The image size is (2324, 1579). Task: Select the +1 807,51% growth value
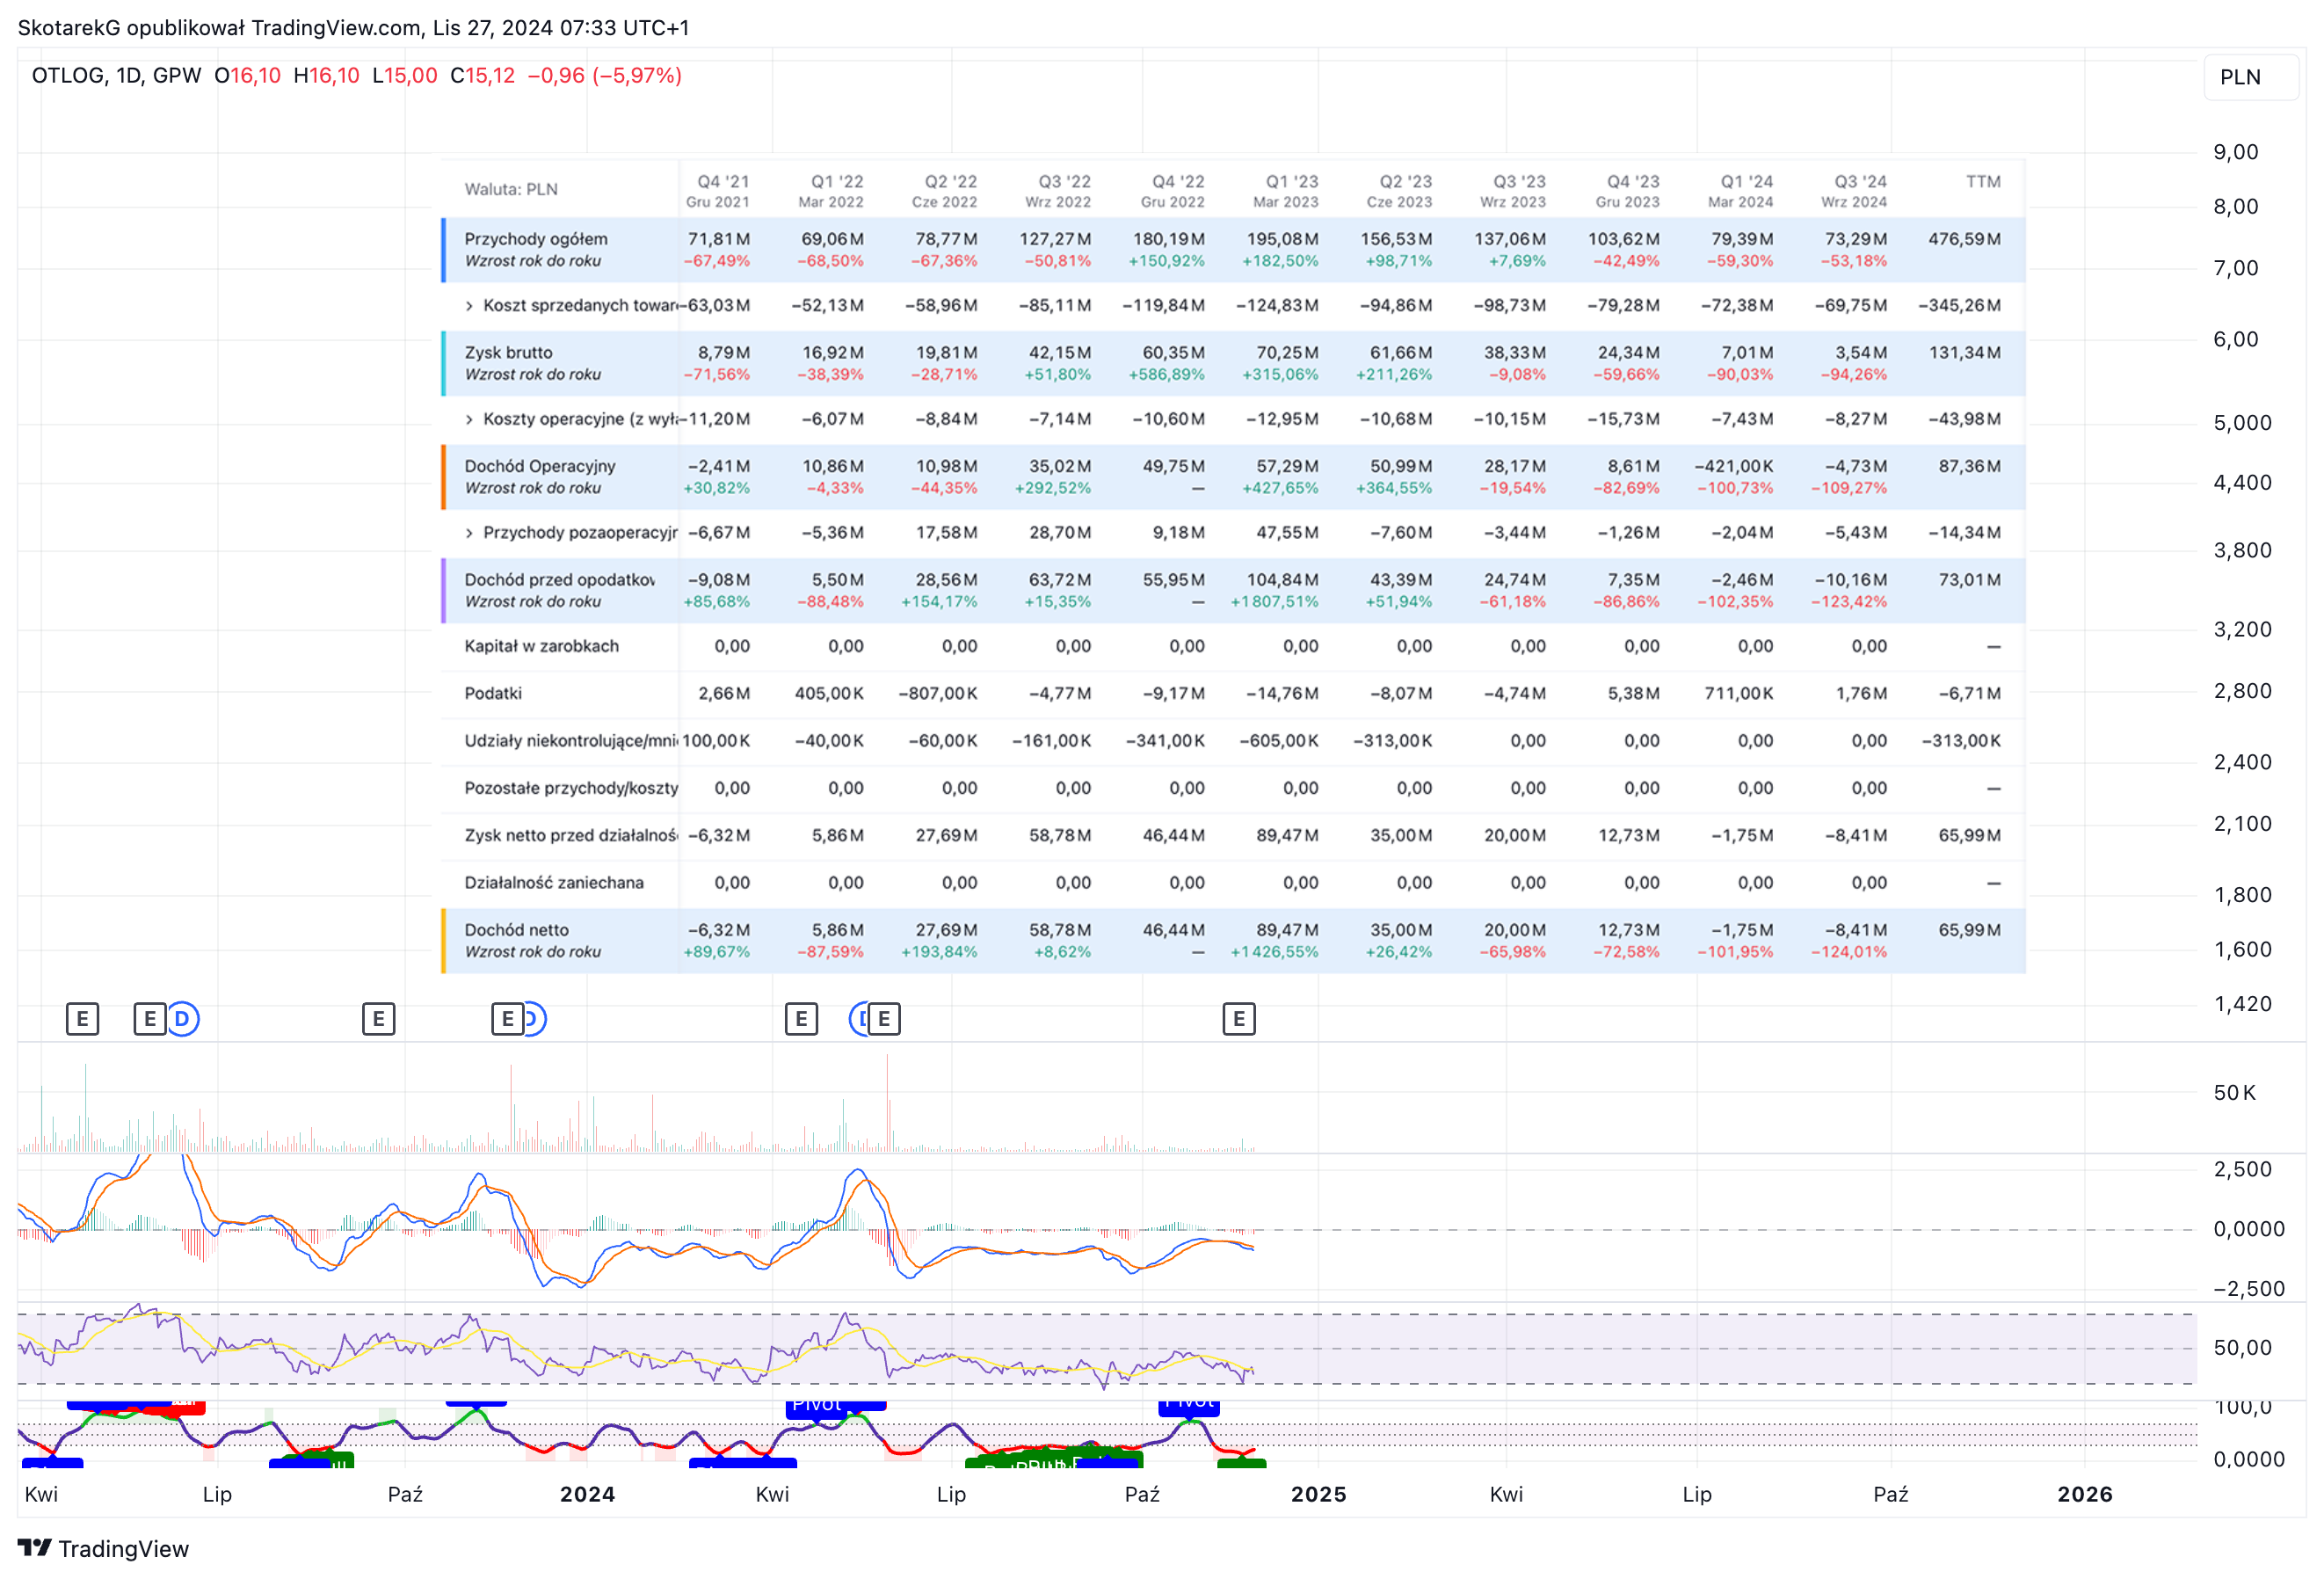tap(1274, 602)
